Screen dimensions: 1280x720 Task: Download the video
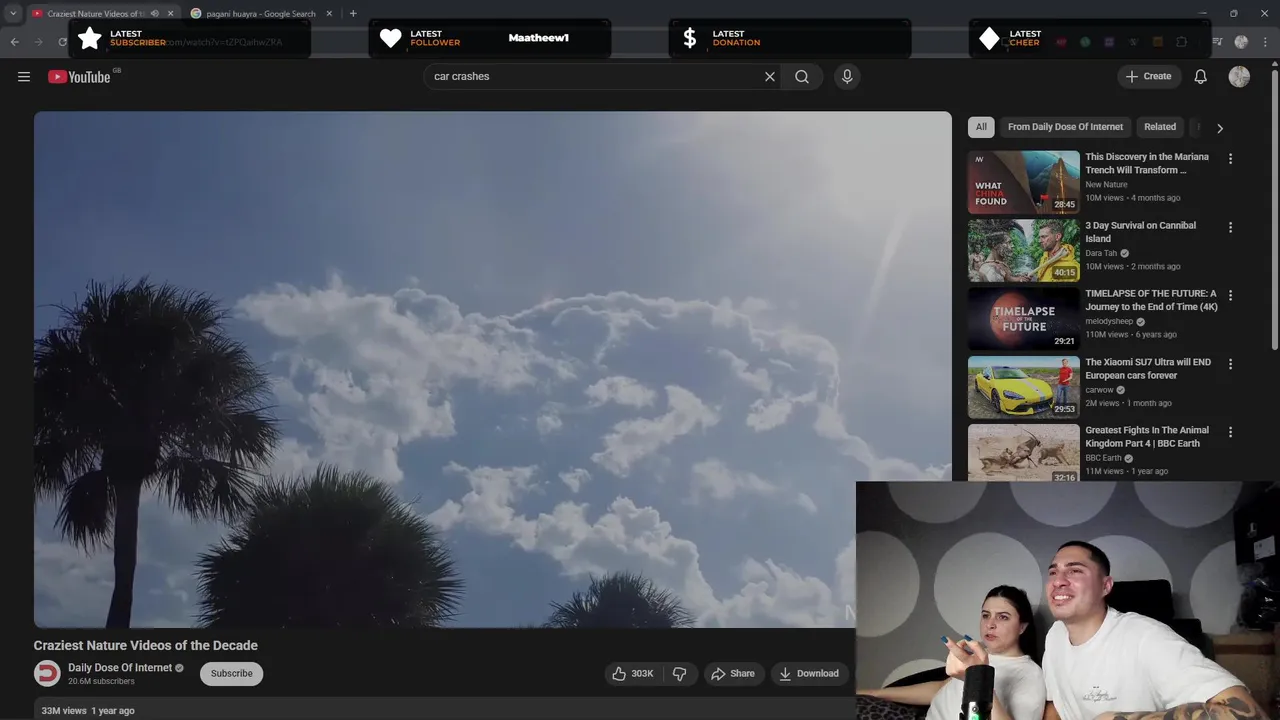point(809,674)
